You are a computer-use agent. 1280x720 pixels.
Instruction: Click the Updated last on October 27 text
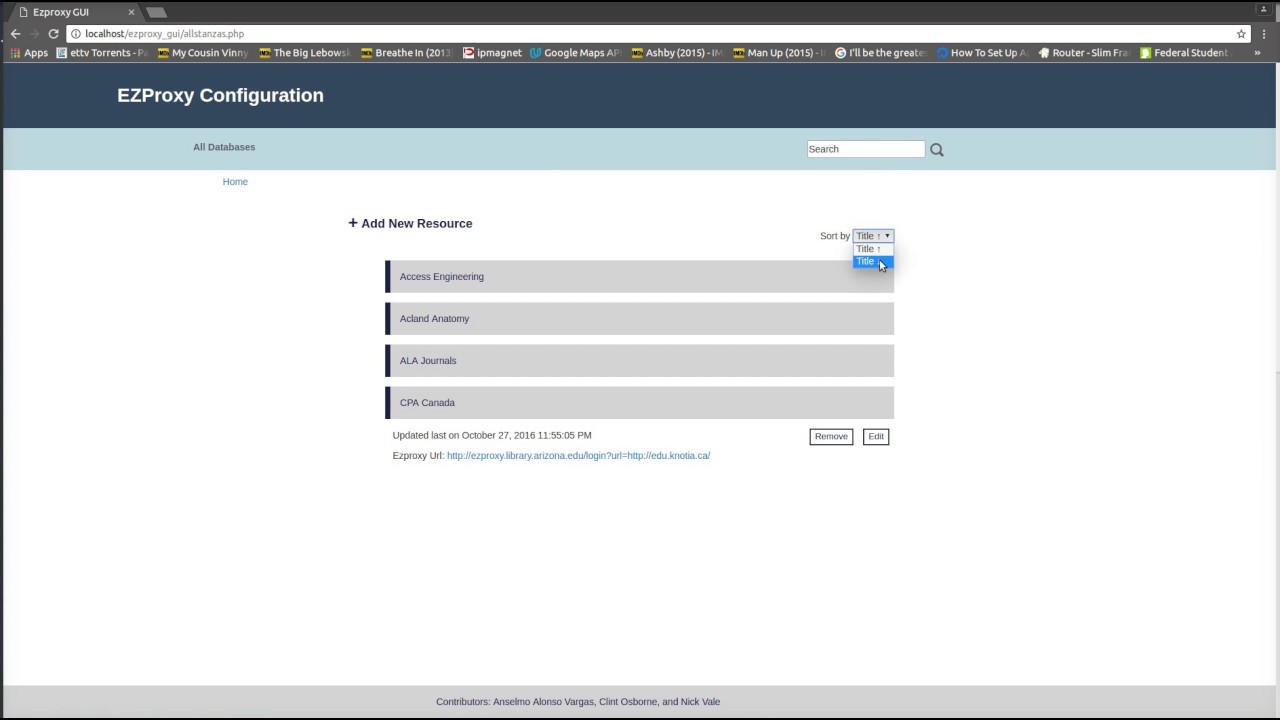tap(492, 436)
